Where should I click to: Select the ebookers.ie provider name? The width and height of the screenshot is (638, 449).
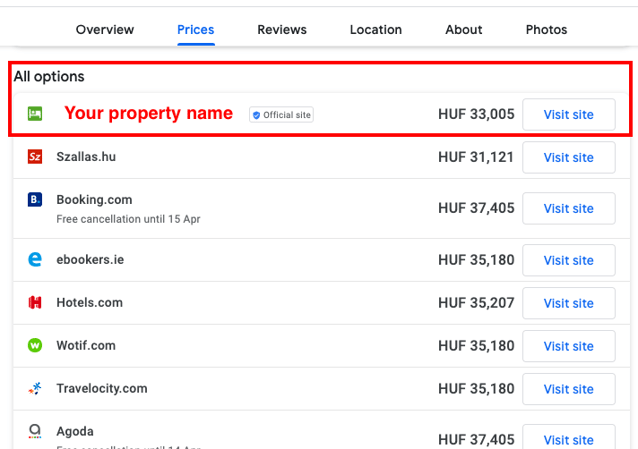[90, 260]
